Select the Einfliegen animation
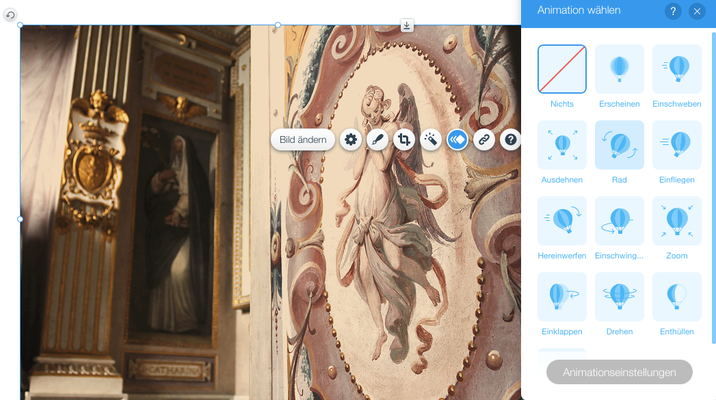 [x=677, y=145]
